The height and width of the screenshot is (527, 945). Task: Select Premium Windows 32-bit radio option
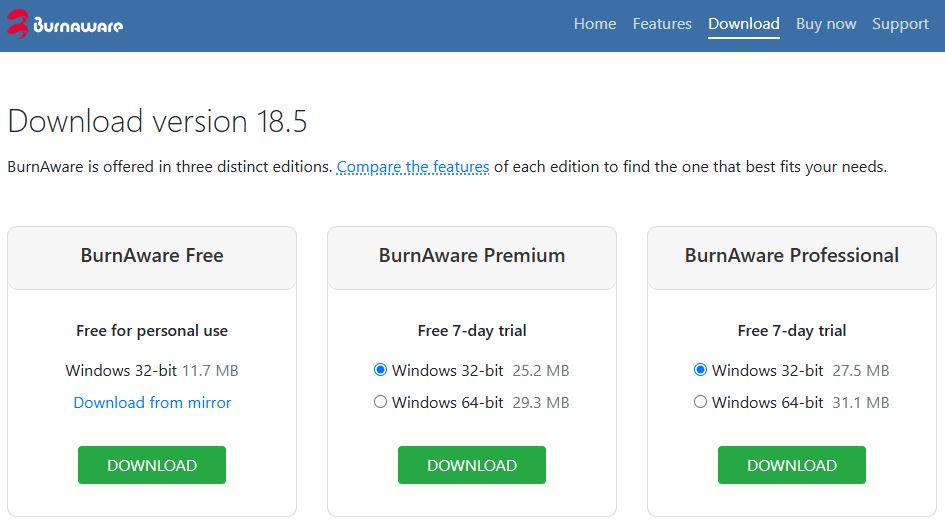click(x=380, y=370)
